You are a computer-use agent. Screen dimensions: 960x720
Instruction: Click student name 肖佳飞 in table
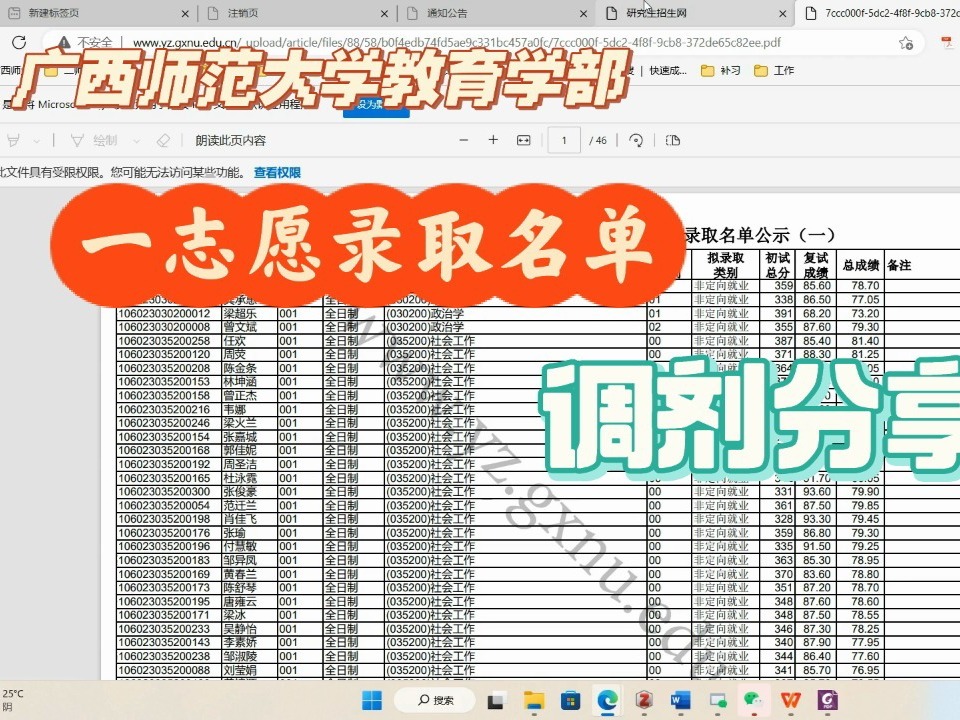click(240, 519)
